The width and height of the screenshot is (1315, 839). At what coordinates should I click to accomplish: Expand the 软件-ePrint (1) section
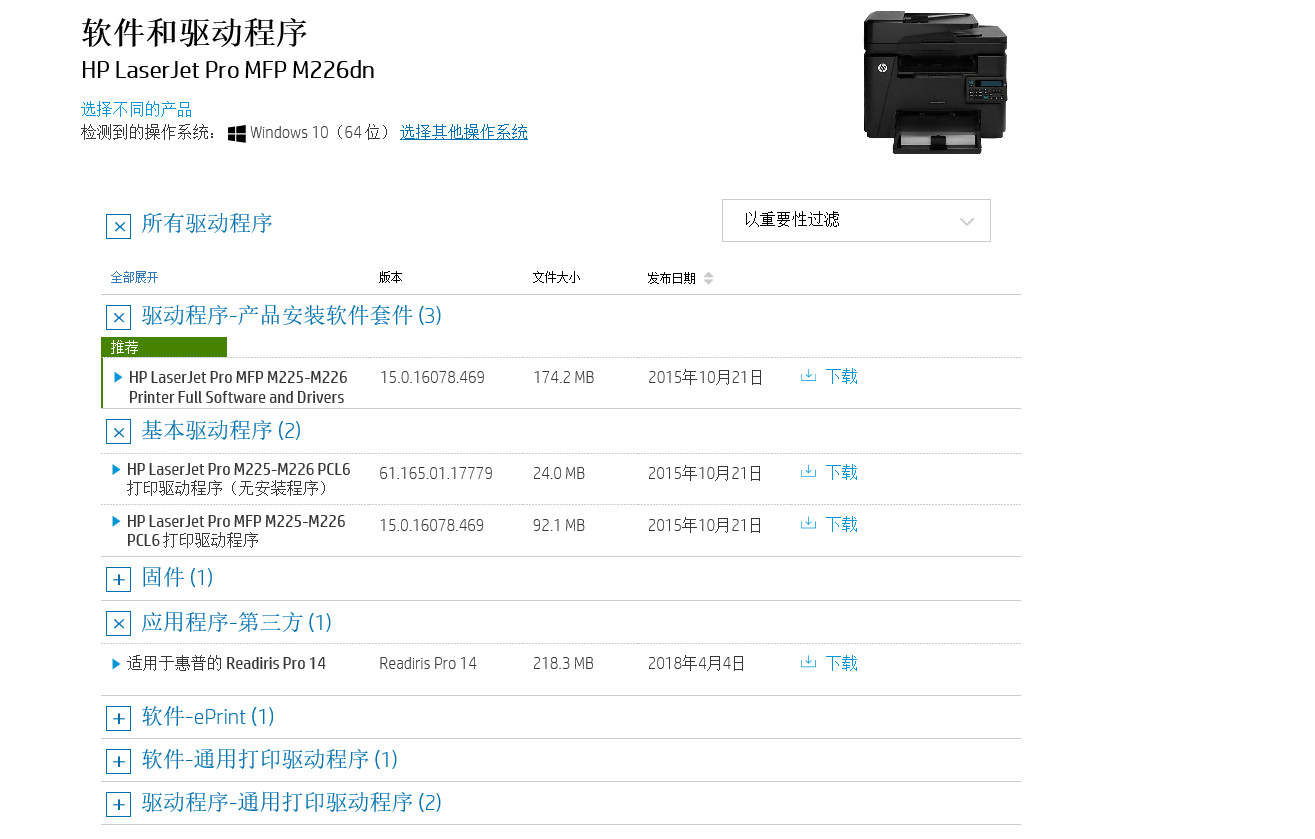pyautogui.click(x=118, y=718)
